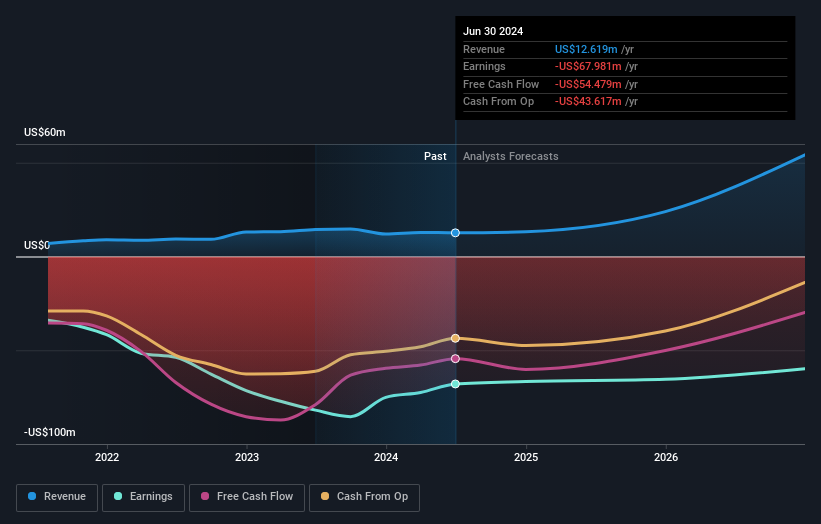
Task: Toggle the Earnings legend button
Action: [143, 497]
